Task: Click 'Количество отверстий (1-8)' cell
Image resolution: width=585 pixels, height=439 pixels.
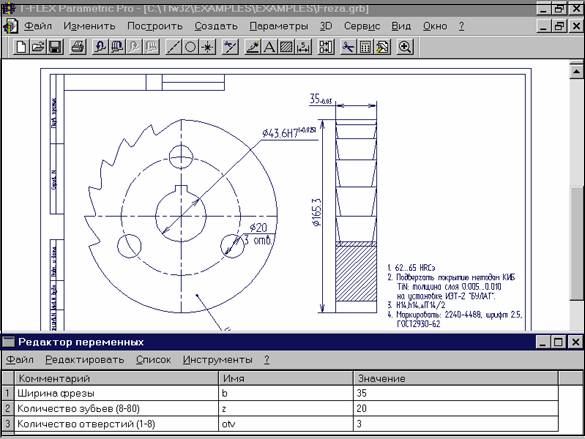Action: (x=116, y=423)
